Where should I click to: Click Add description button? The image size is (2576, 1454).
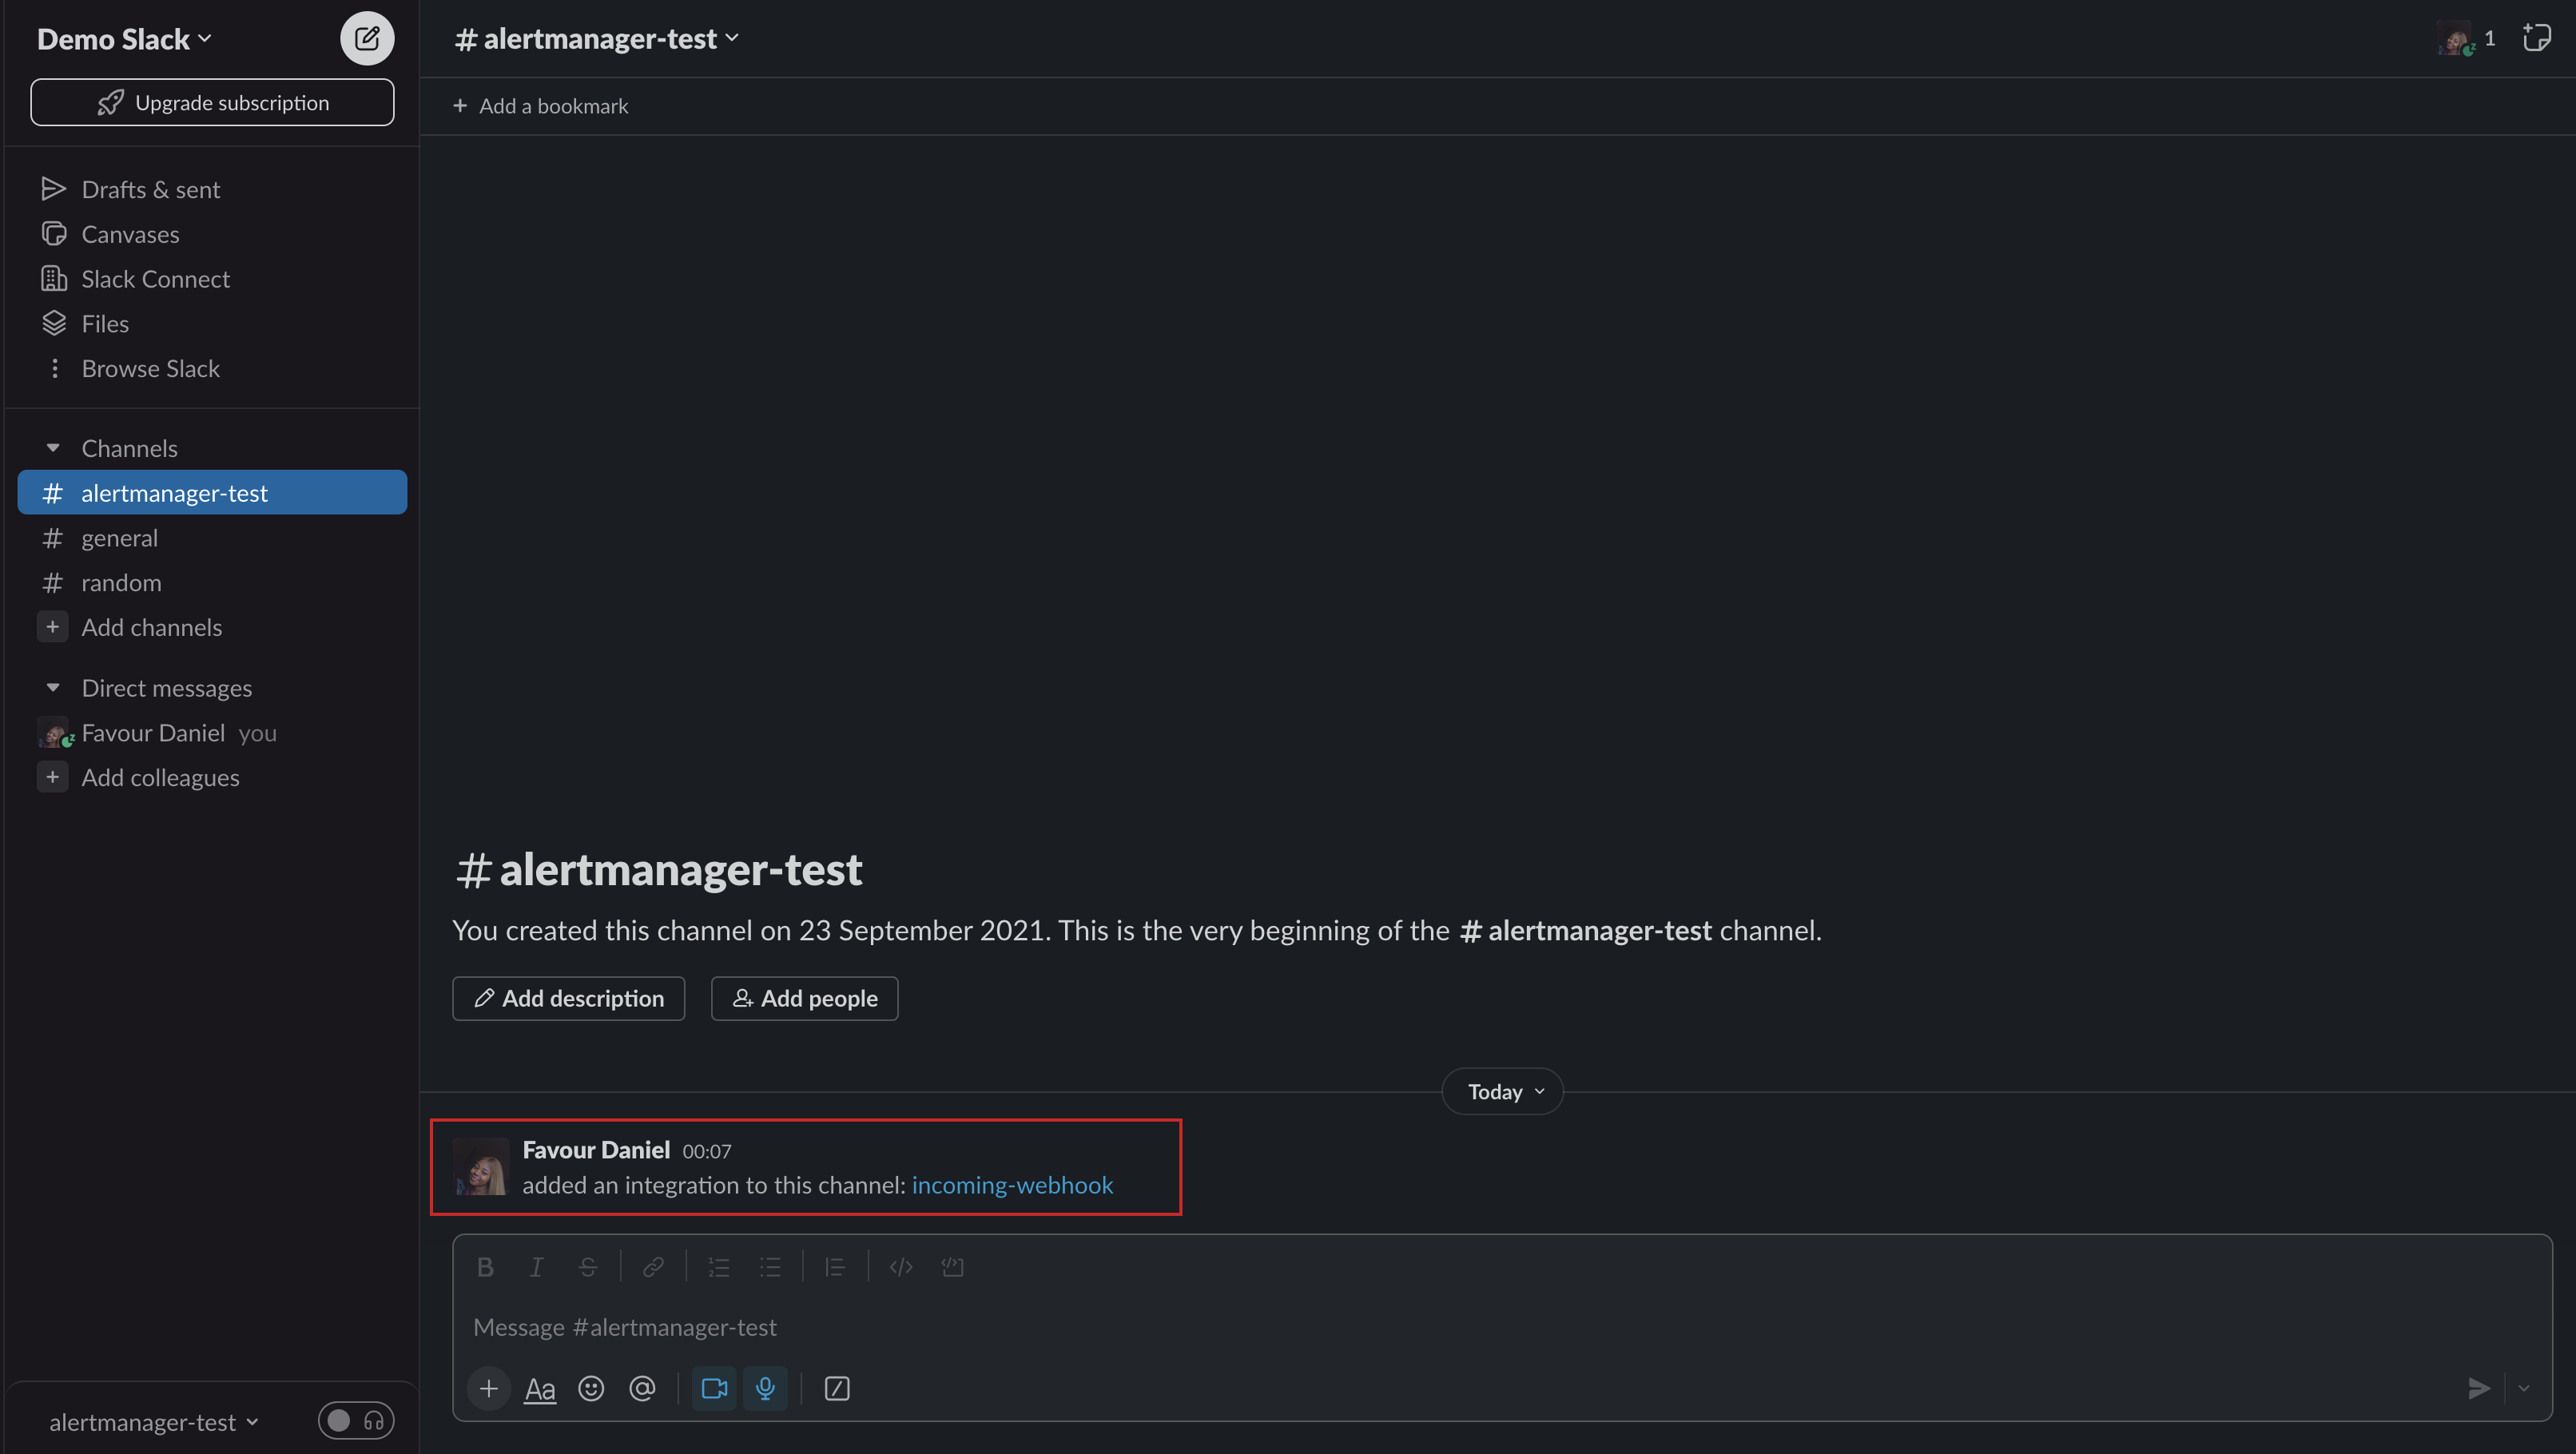coord(568,998)
